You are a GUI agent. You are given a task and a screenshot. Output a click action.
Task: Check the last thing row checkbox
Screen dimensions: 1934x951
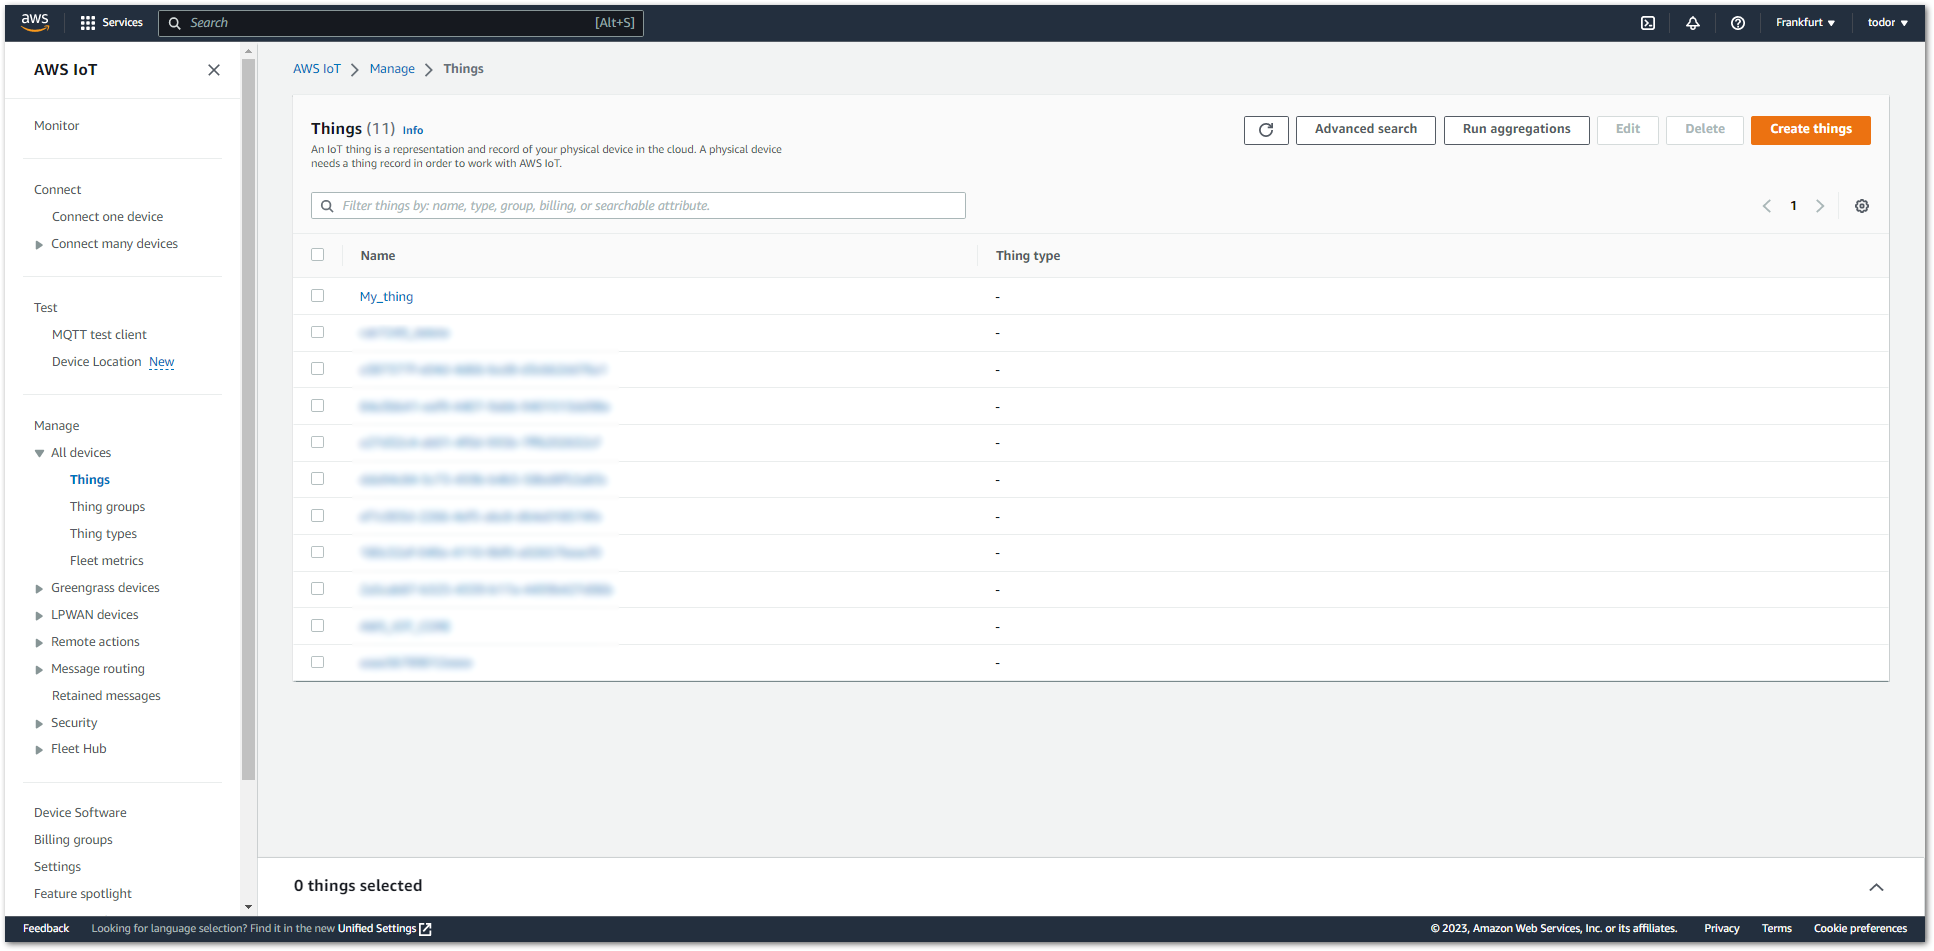click(318, 662)
